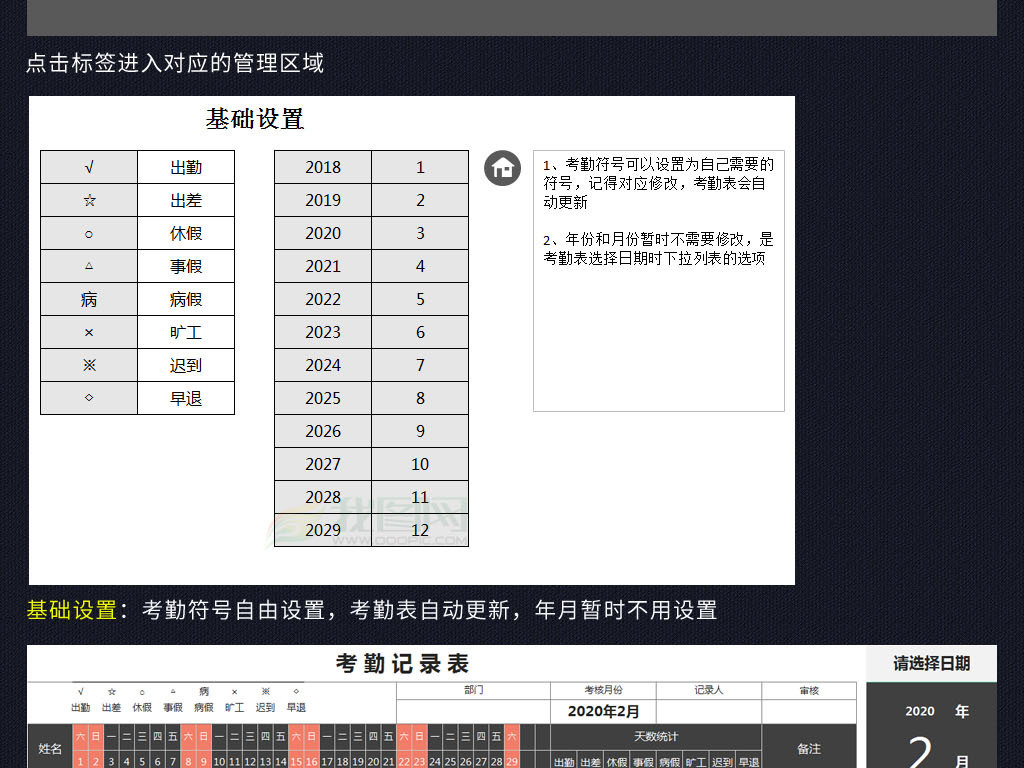Open the 2020 year selector in date panel
Screen dimensions: 1024x768
pos(920,711)
